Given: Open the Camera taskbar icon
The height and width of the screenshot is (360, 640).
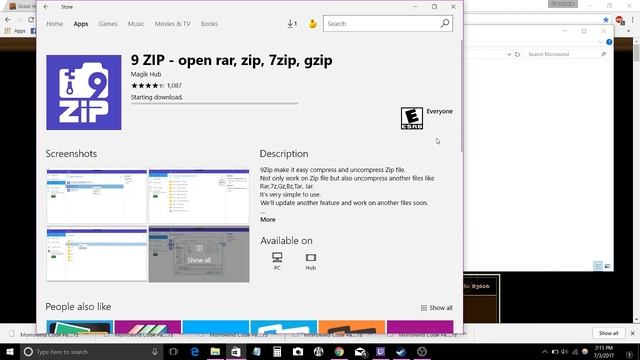Looking at the screenshot, I should pyautogui.click(x=298, y=352).
